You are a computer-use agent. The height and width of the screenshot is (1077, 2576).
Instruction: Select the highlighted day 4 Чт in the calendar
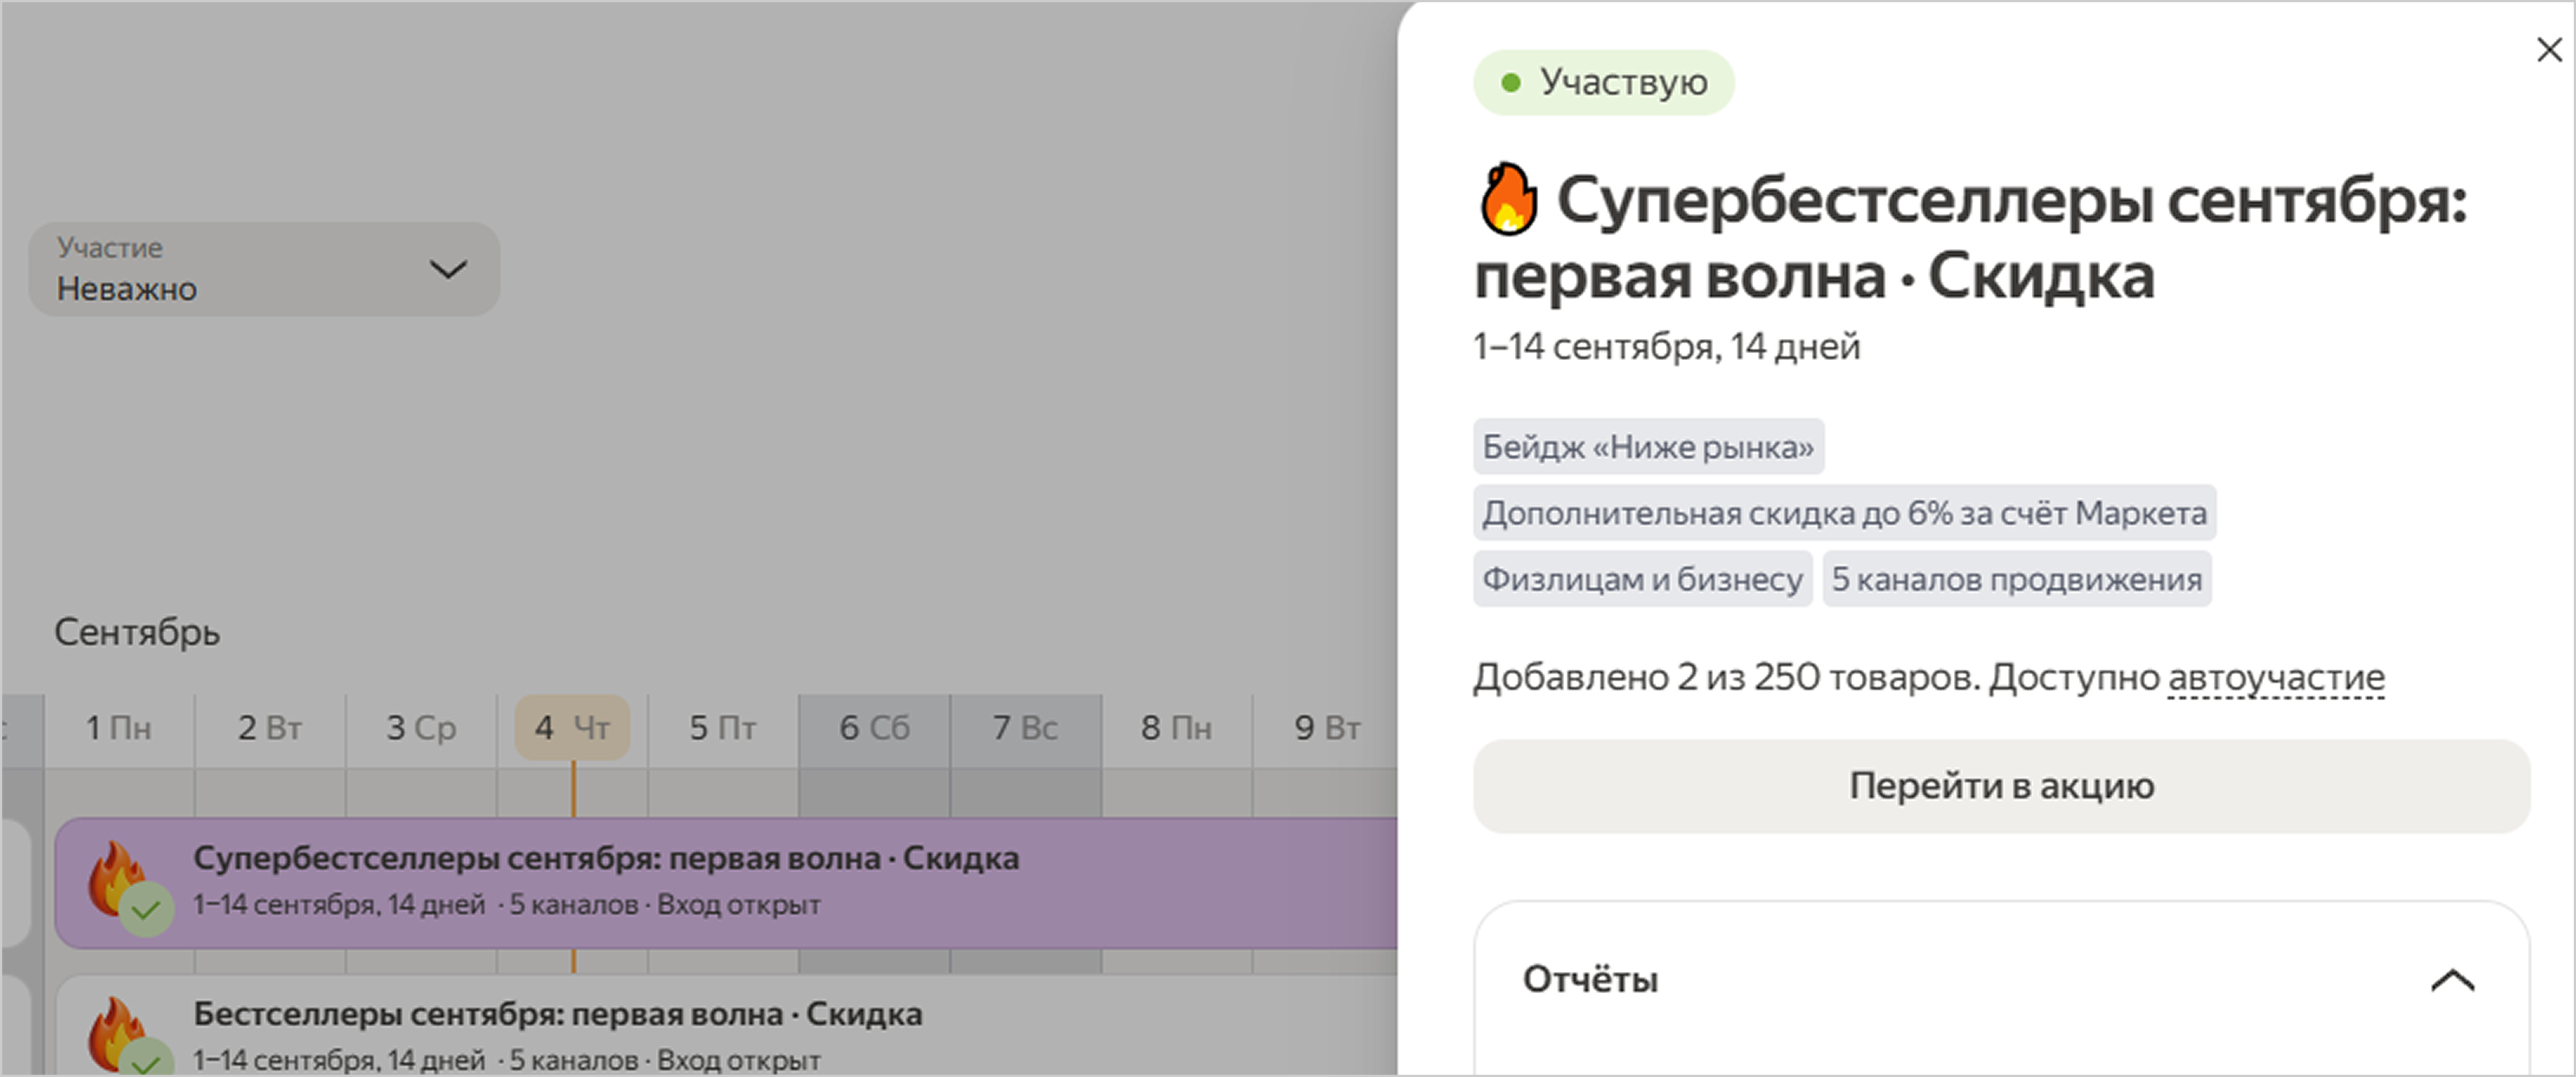tap(572, 728)
